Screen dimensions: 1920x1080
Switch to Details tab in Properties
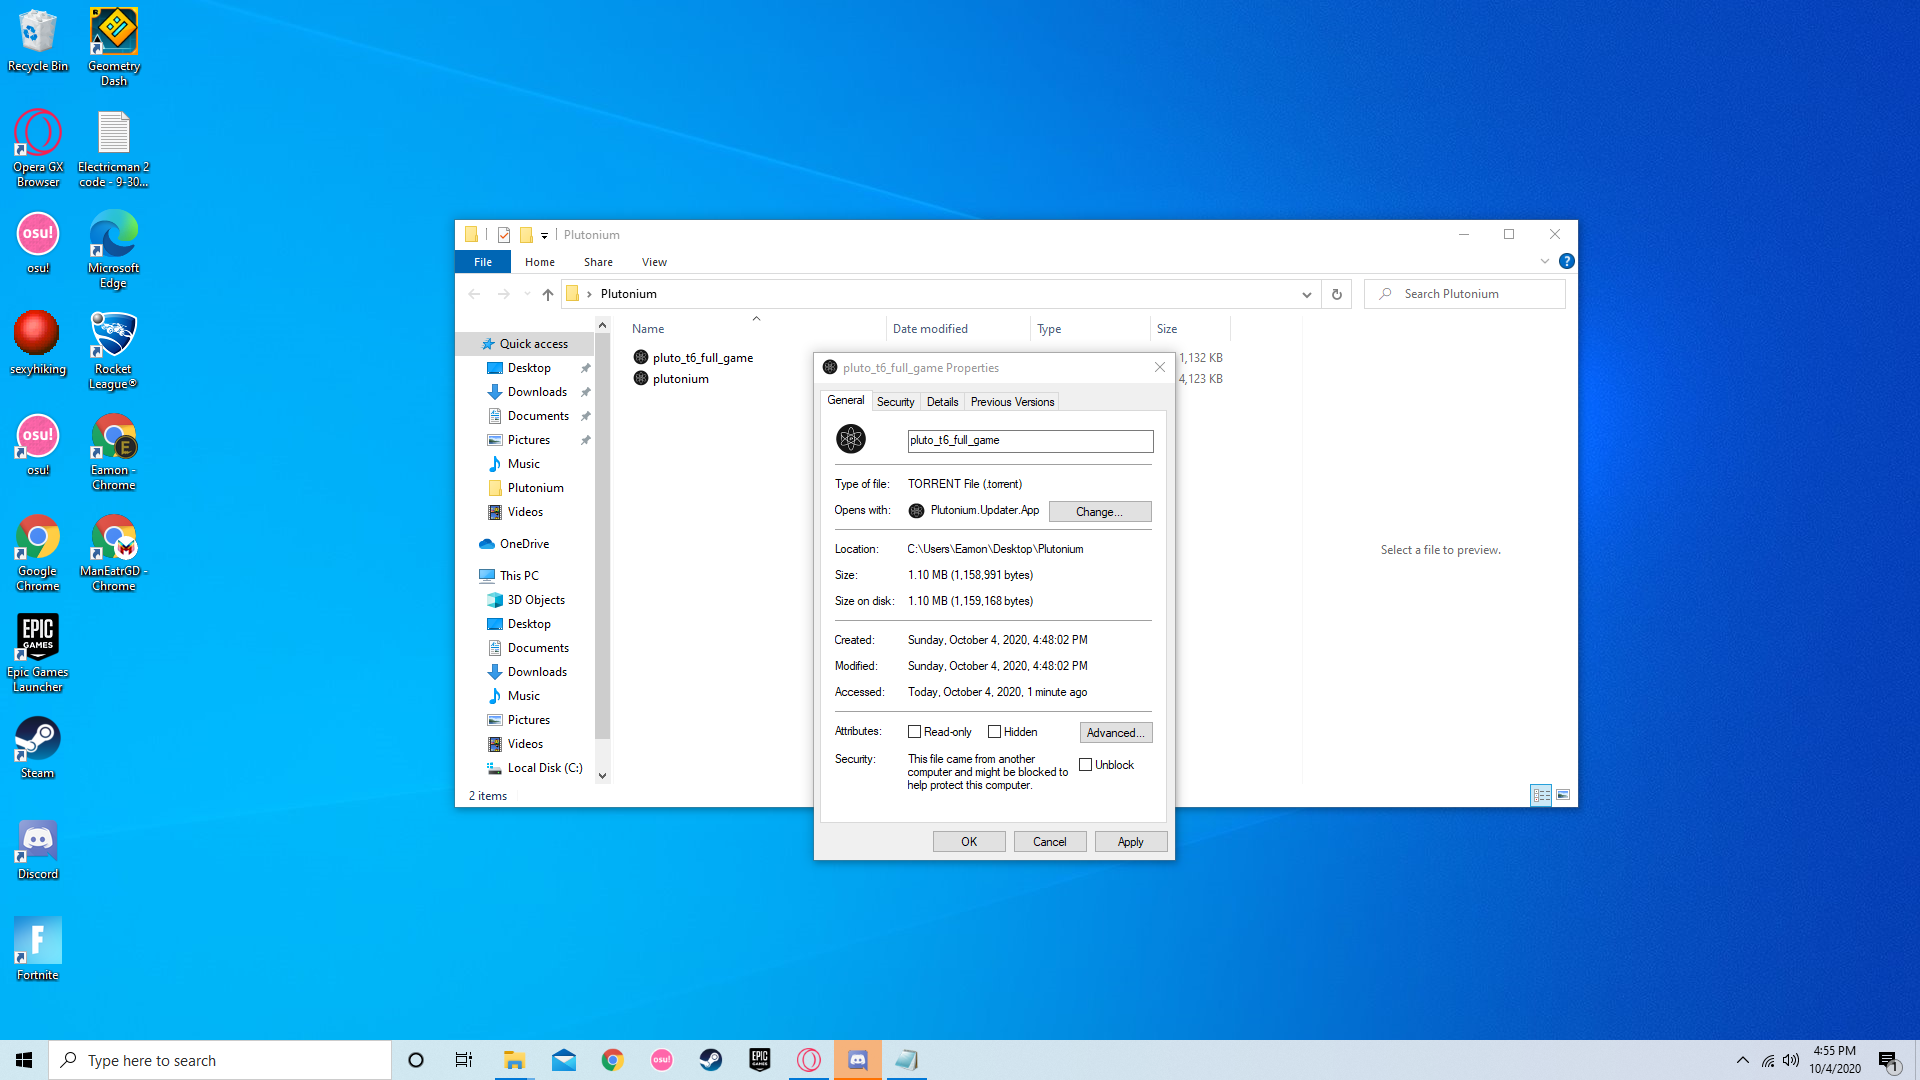pos(942,402)
